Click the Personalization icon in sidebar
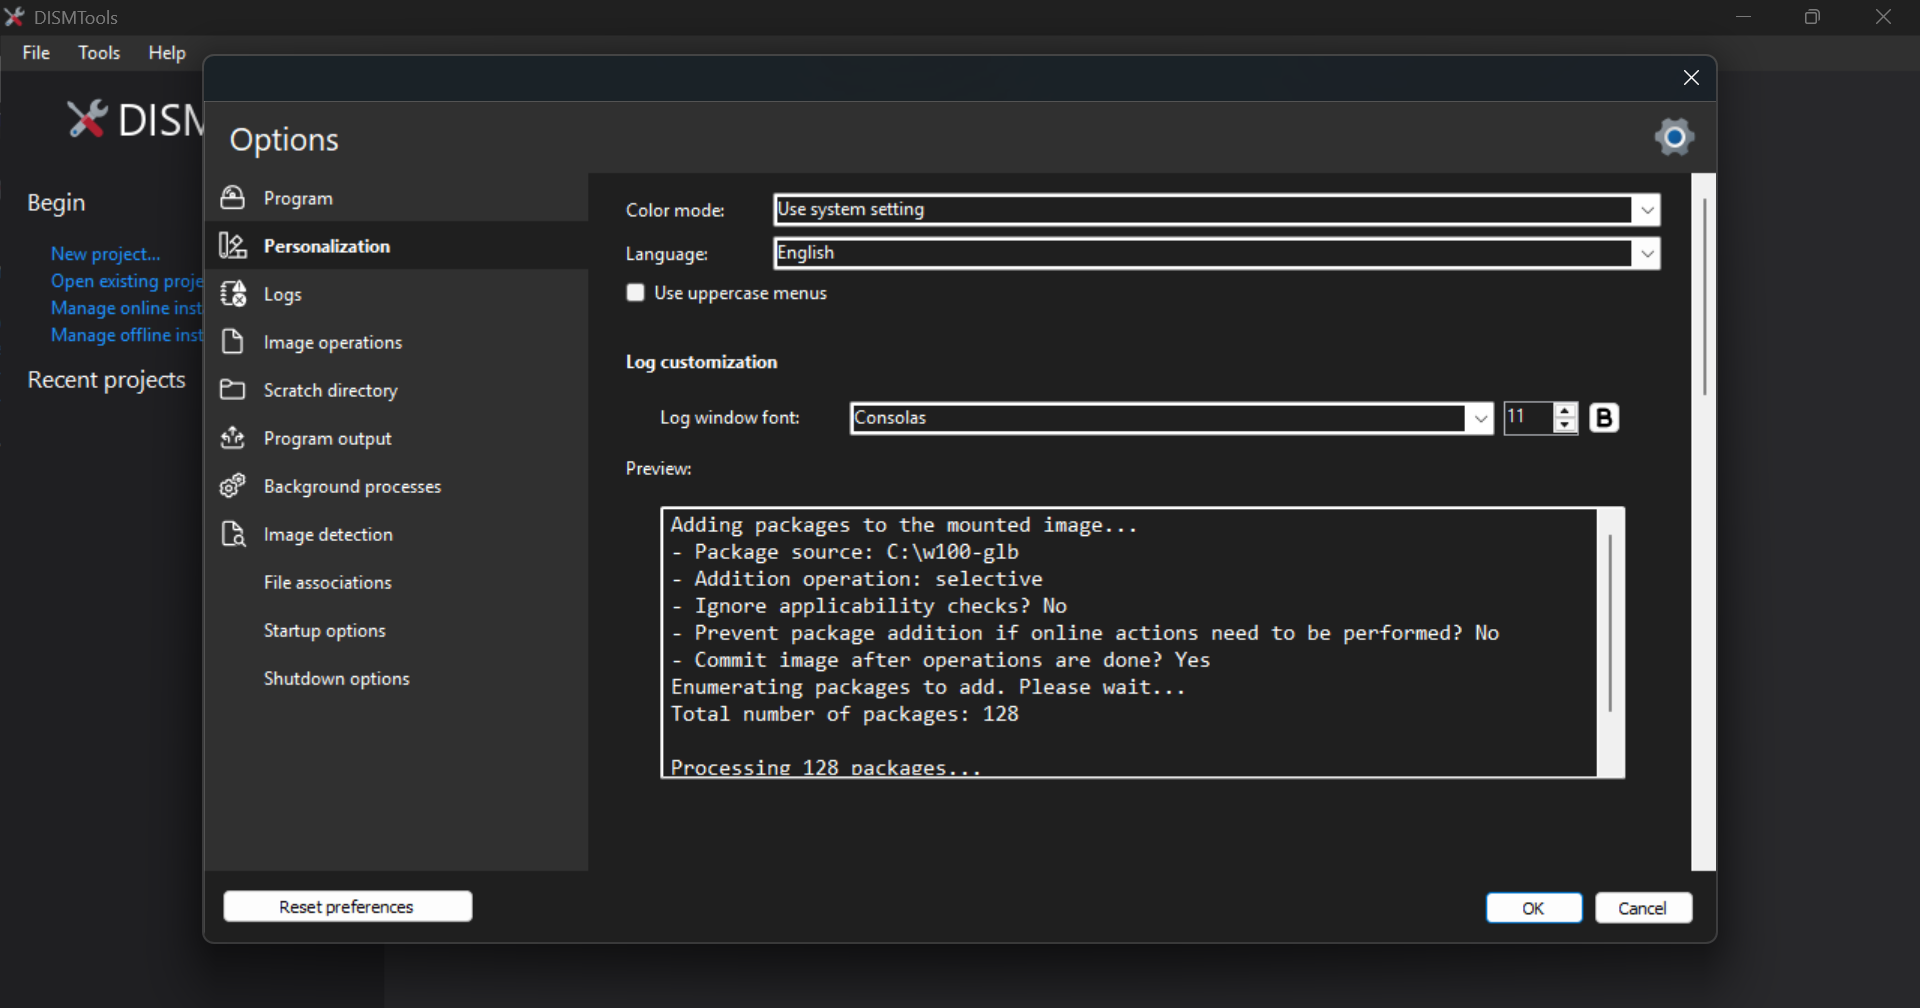 pyautogui.click(x=233, y=246)
